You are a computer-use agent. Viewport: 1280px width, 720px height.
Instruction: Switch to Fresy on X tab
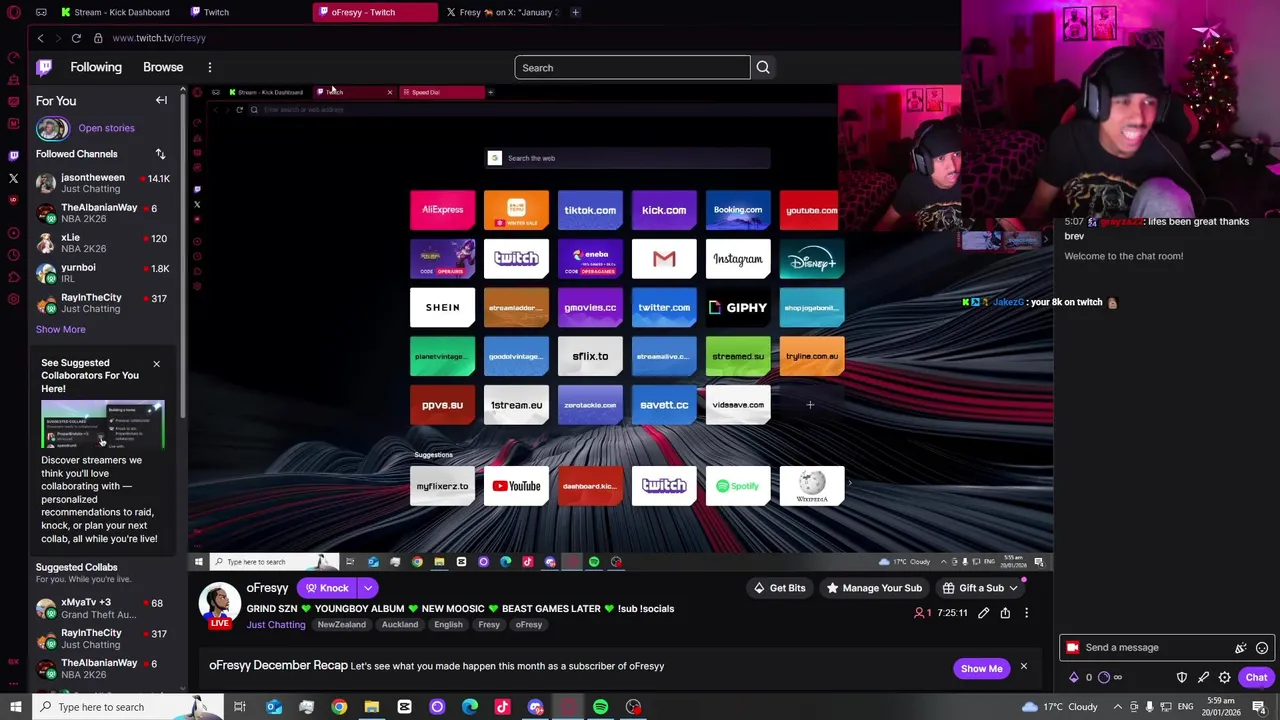(x=502, y=12)
